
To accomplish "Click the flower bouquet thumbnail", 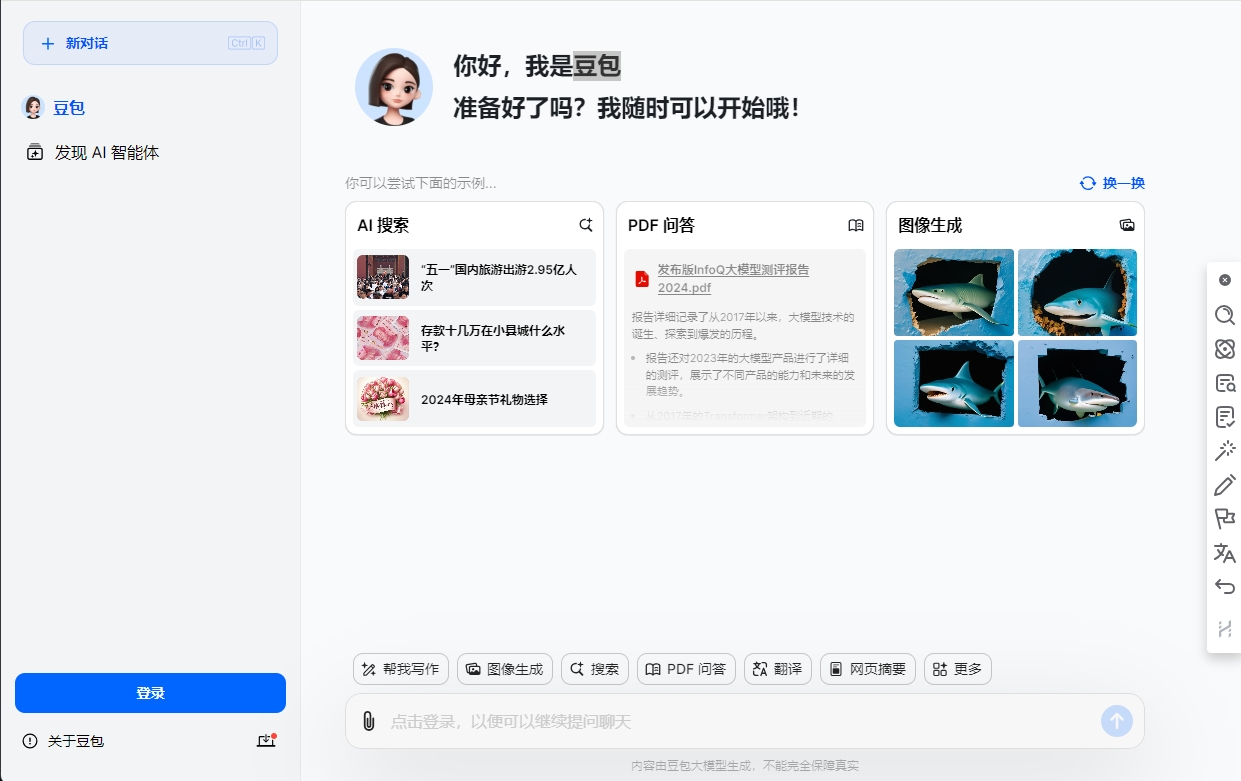I will click(x=383, y=399).
